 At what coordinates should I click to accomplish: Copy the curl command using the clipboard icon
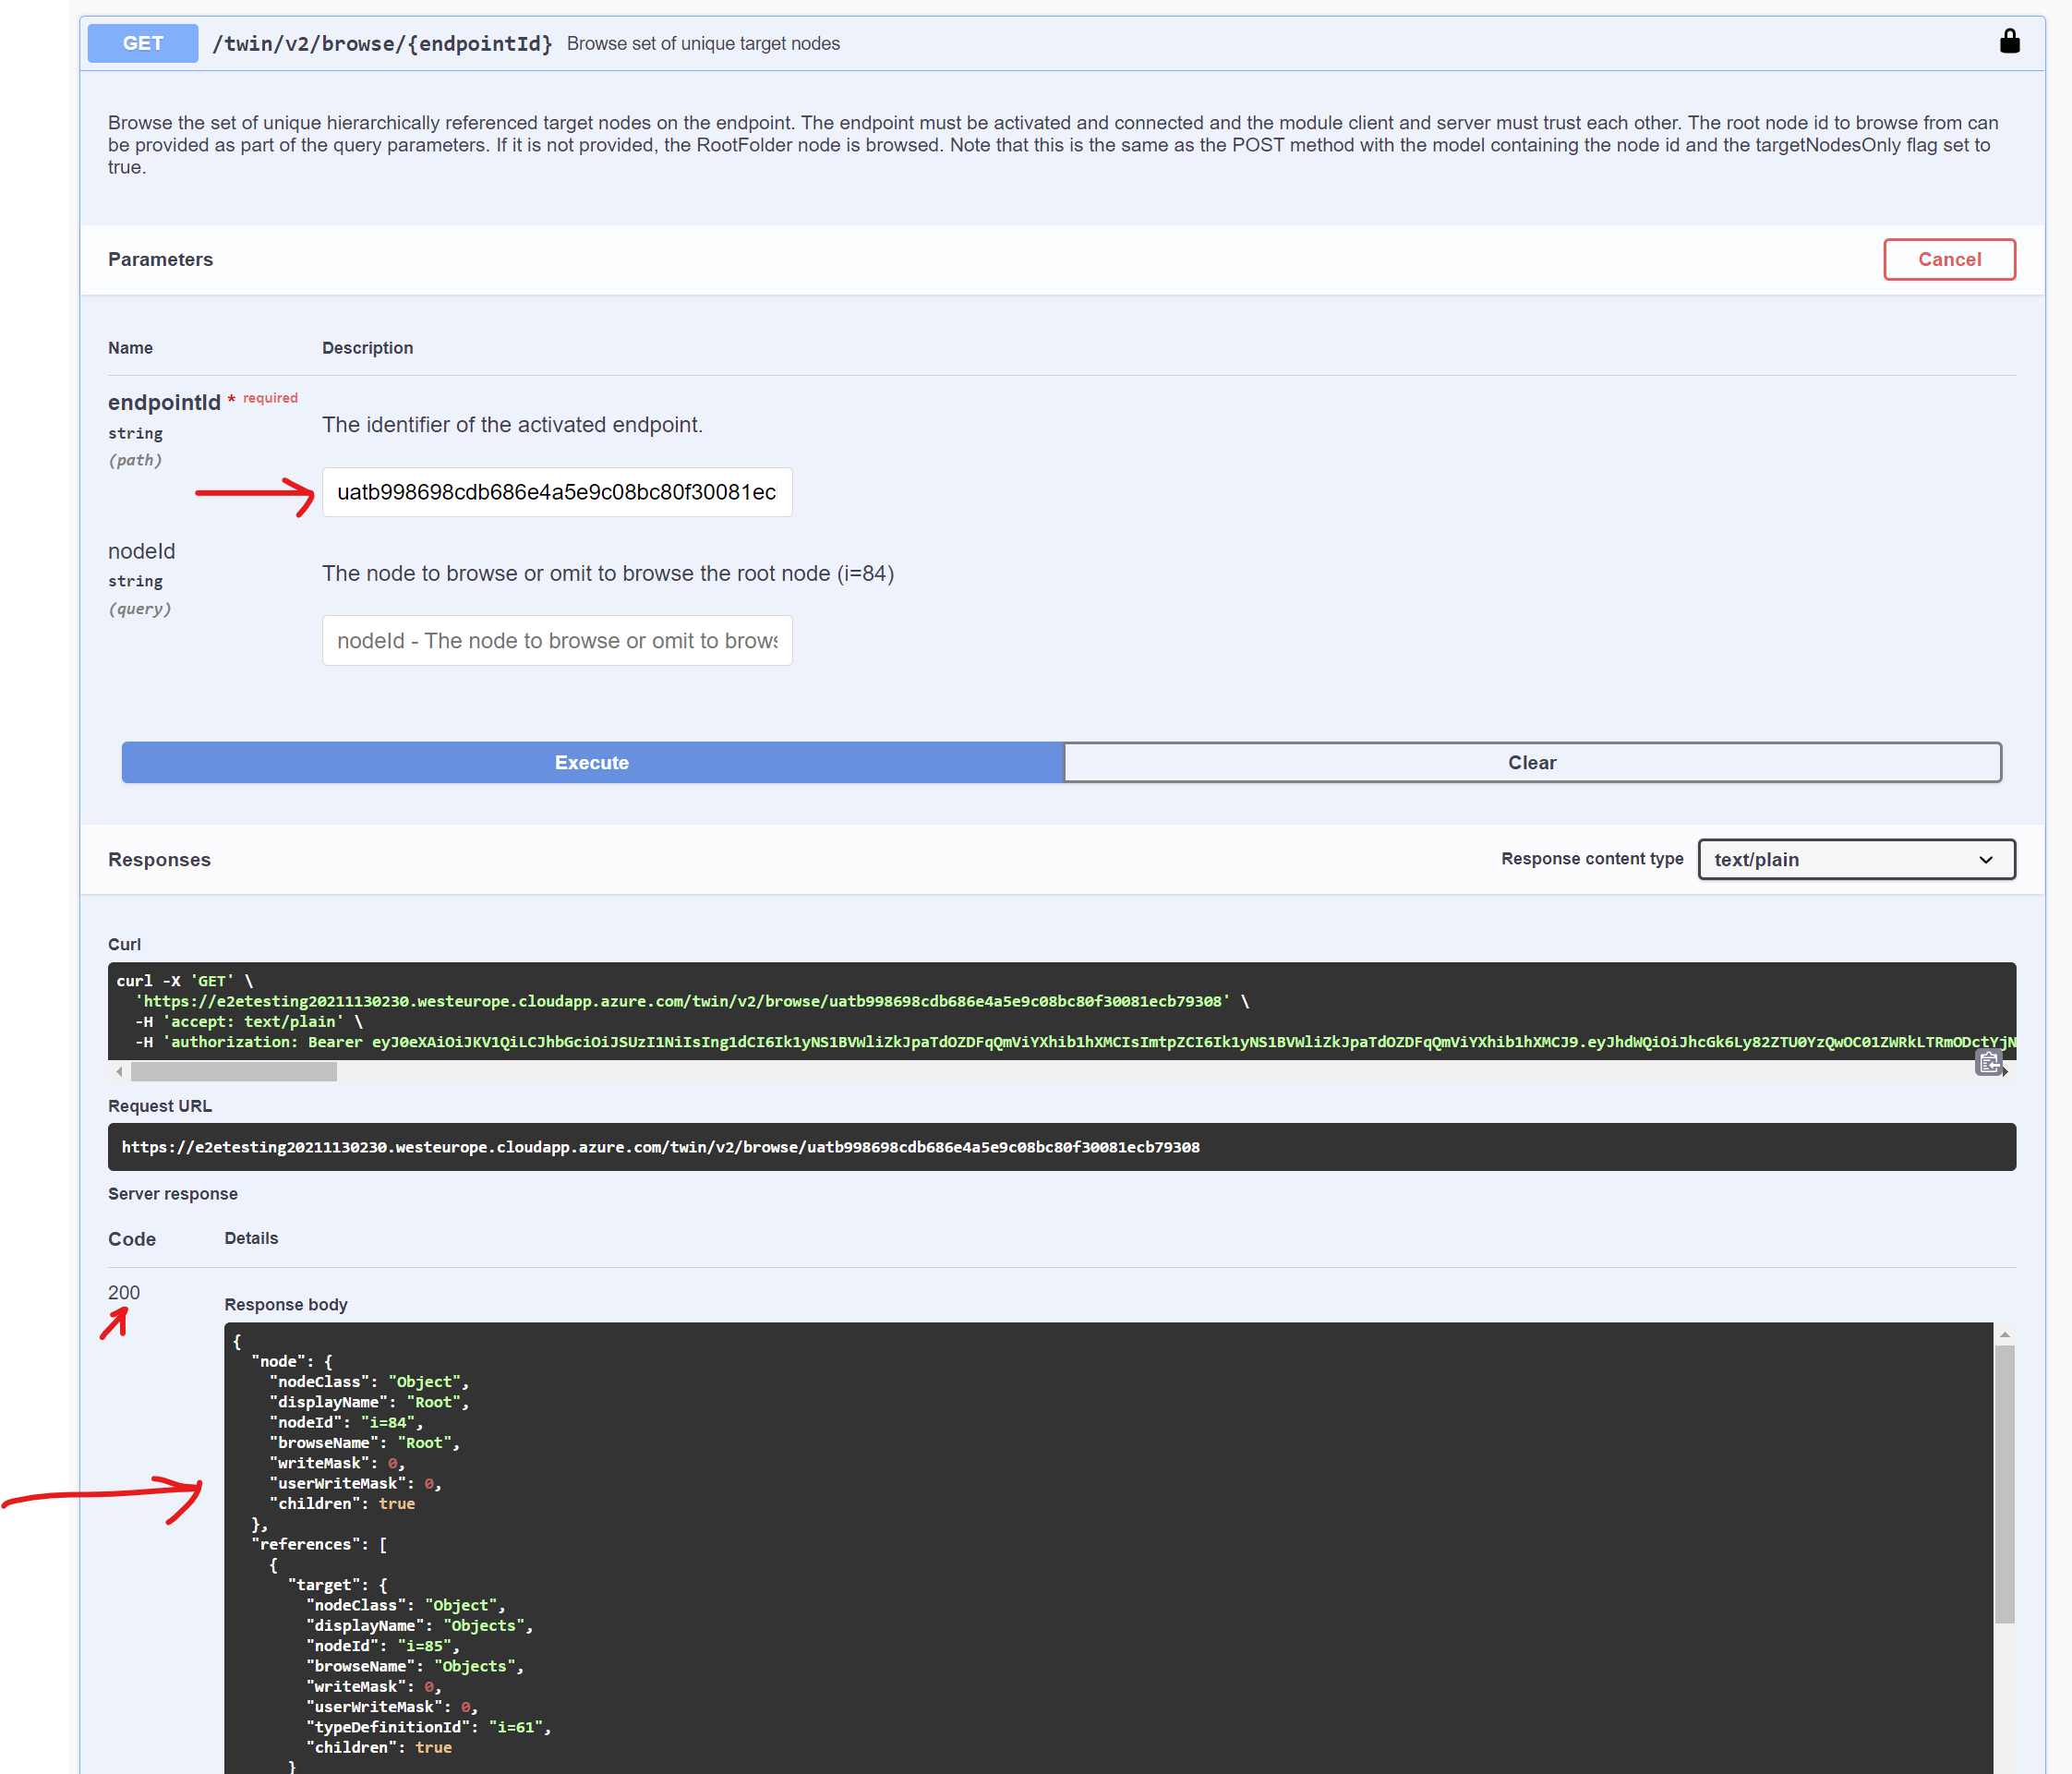(x=1990, y=1063)
